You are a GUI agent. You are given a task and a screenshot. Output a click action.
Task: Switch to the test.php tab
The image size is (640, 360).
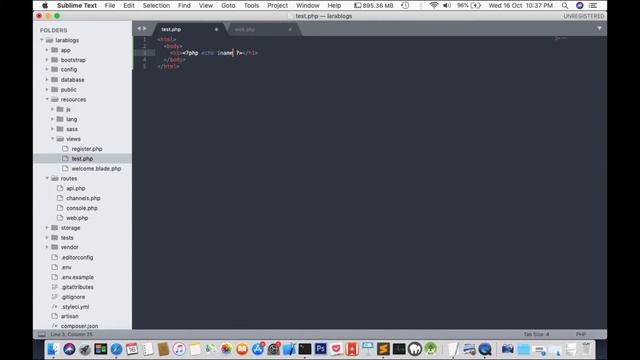171,29
